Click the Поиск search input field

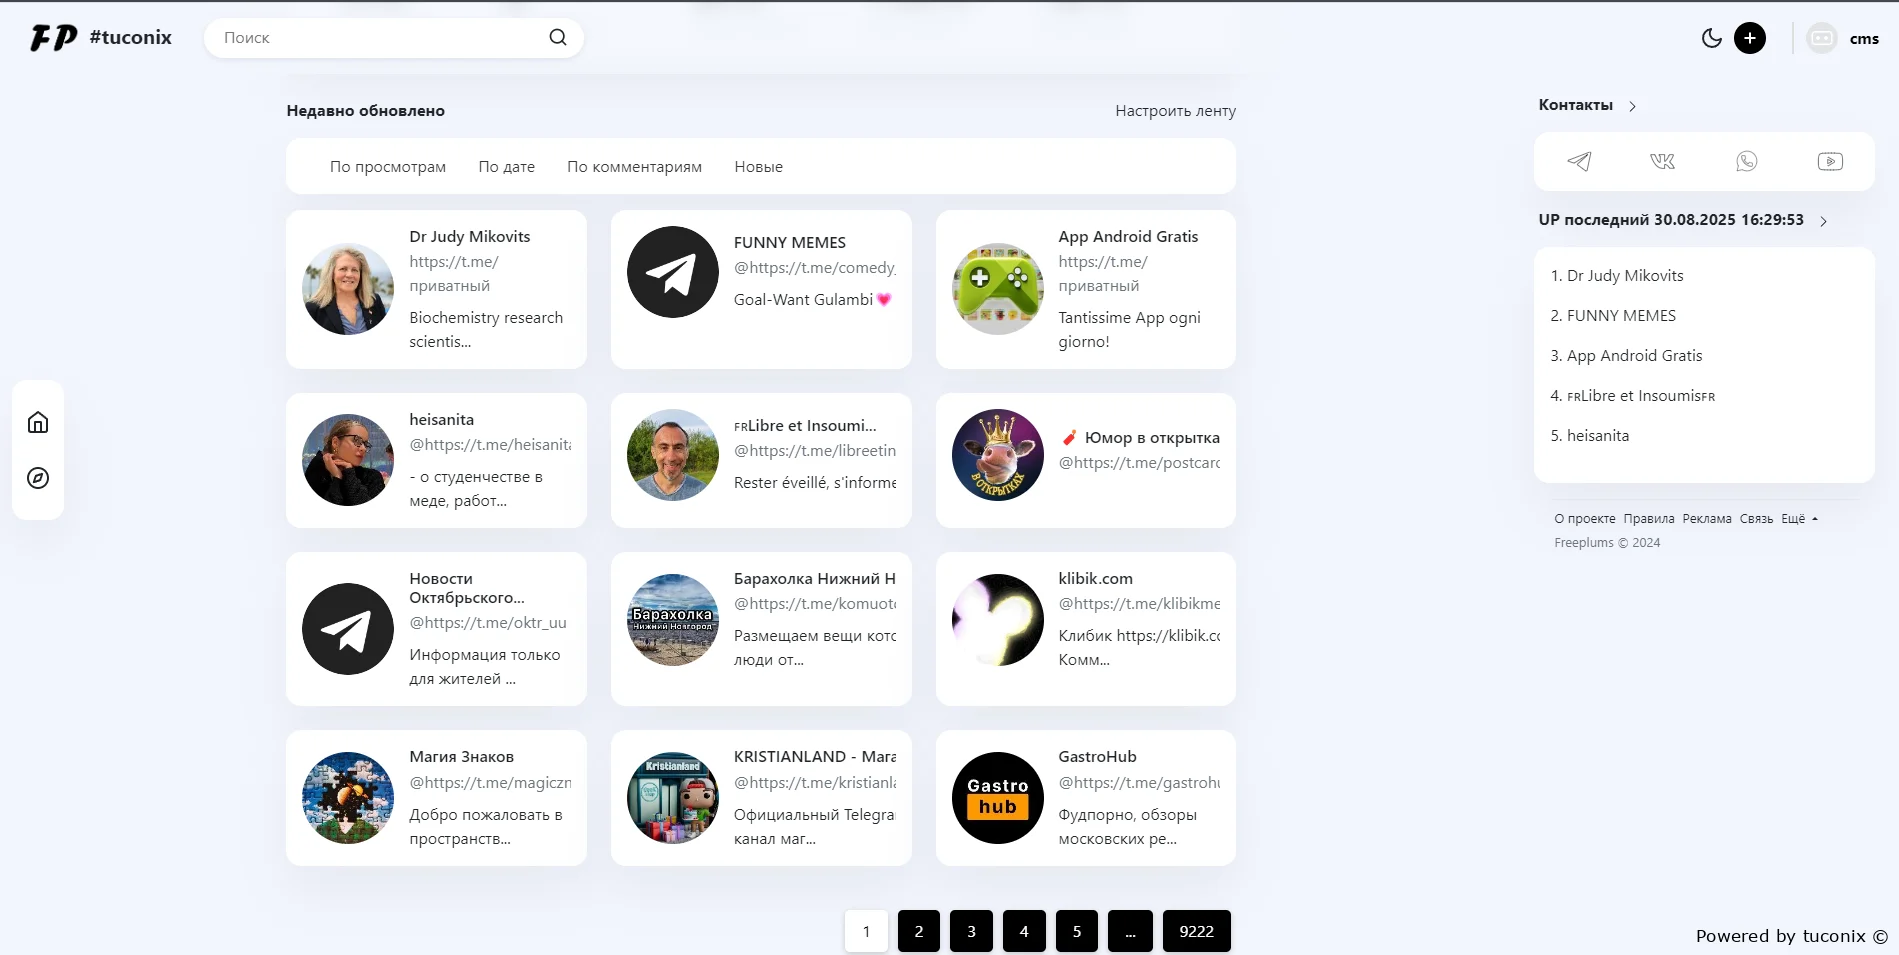tap(380, 38)
